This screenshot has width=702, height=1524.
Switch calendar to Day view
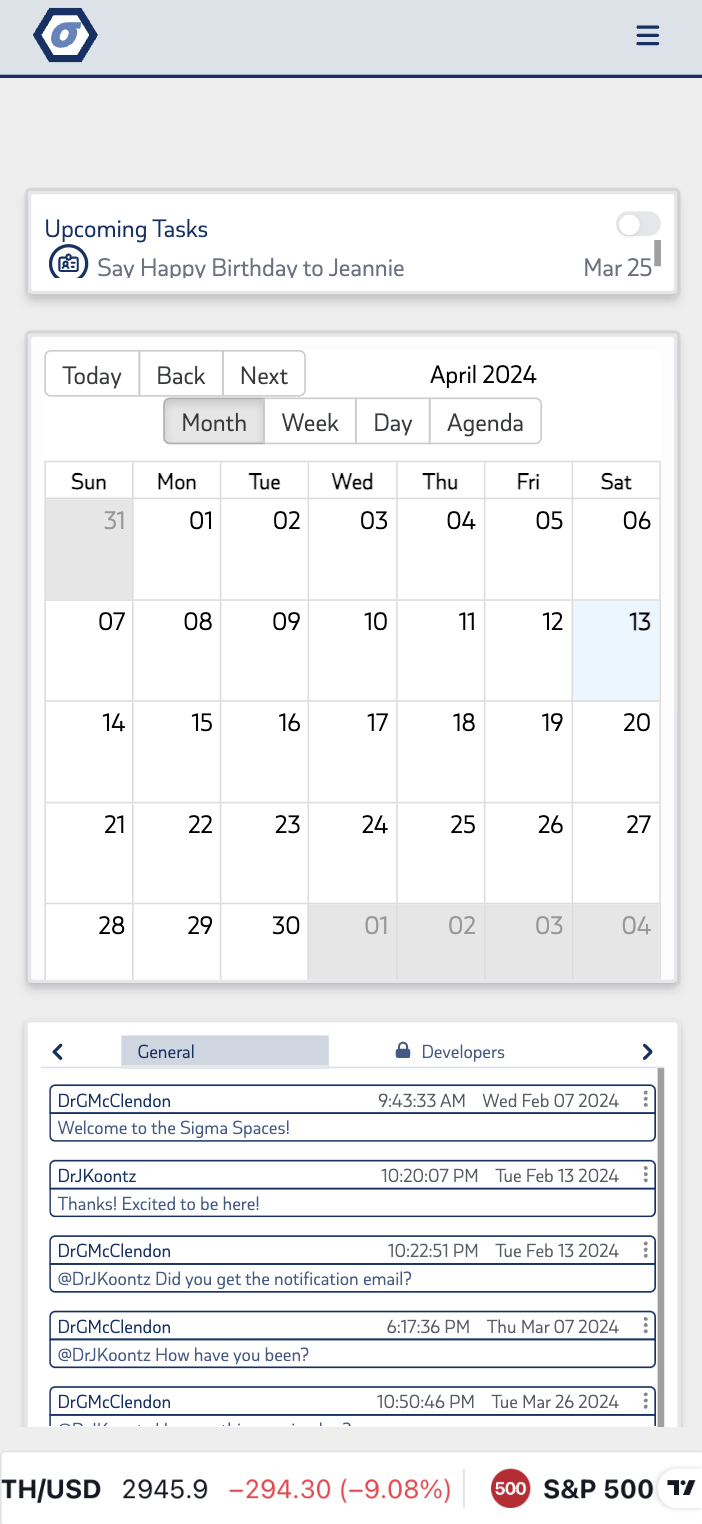point(393,422)
